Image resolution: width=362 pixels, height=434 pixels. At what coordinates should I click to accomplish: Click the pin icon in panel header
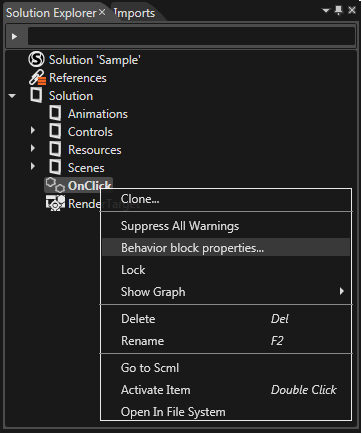pyautogui.click(x=338, y=11)
